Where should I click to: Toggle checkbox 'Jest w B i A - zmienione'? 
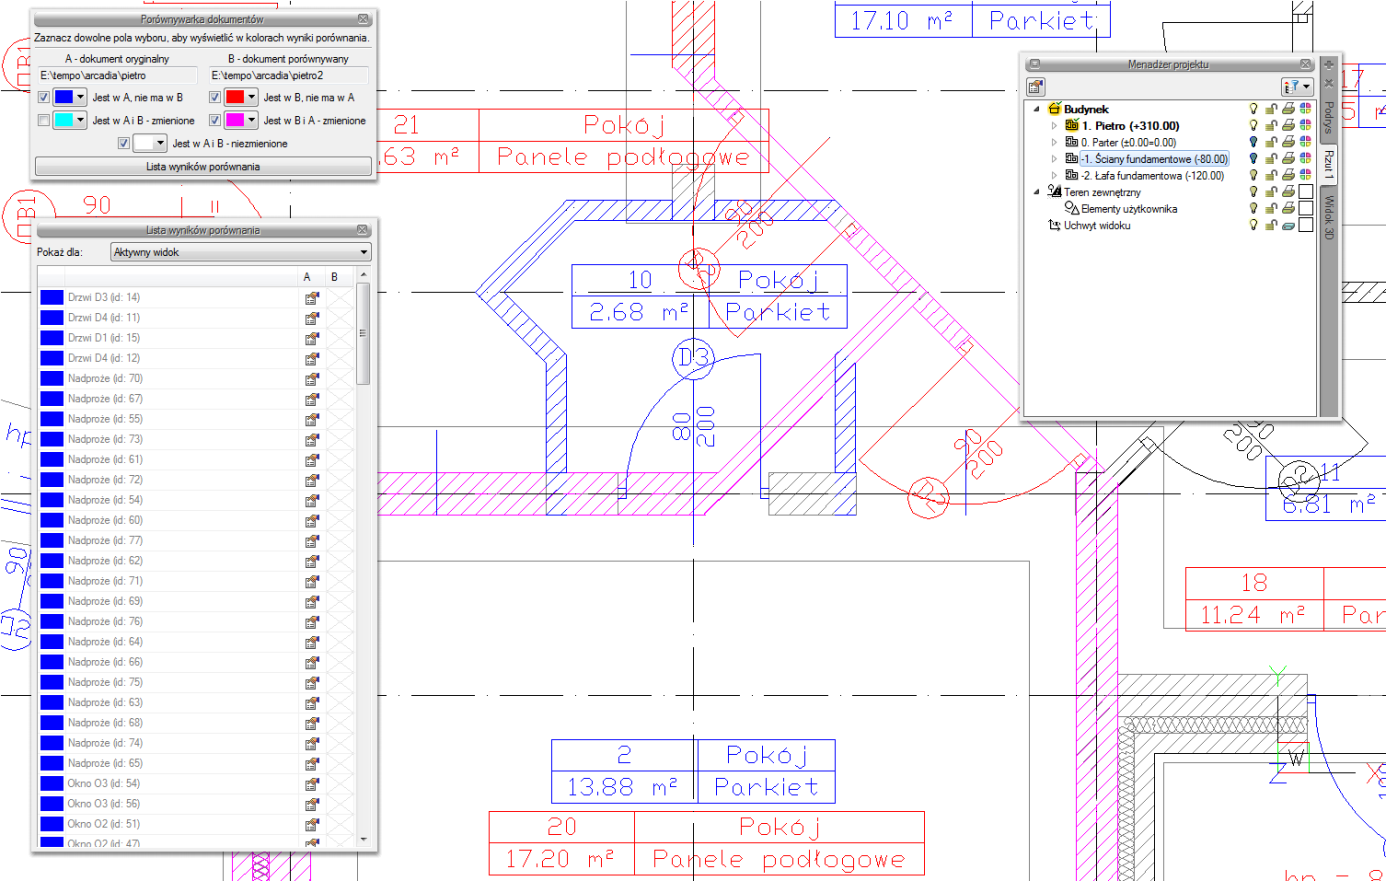215,120
